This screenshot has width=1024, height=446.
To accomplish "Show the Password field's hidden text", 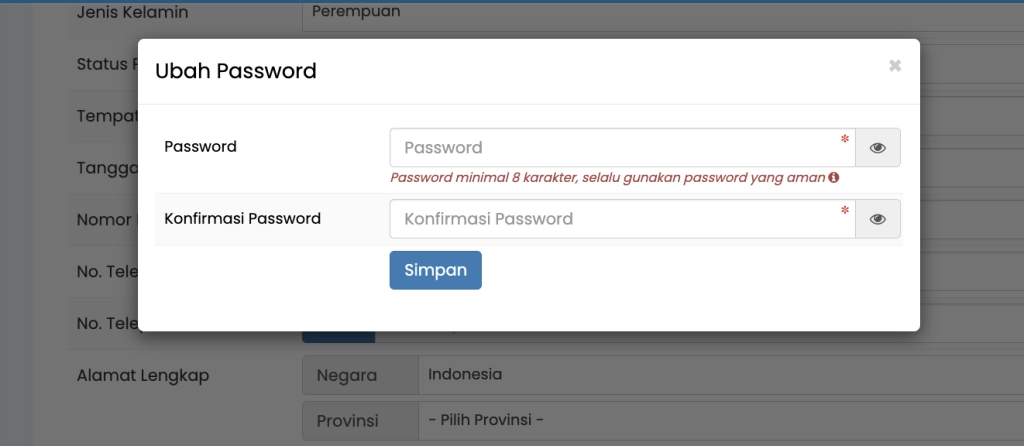I will [x=878, y=148].
